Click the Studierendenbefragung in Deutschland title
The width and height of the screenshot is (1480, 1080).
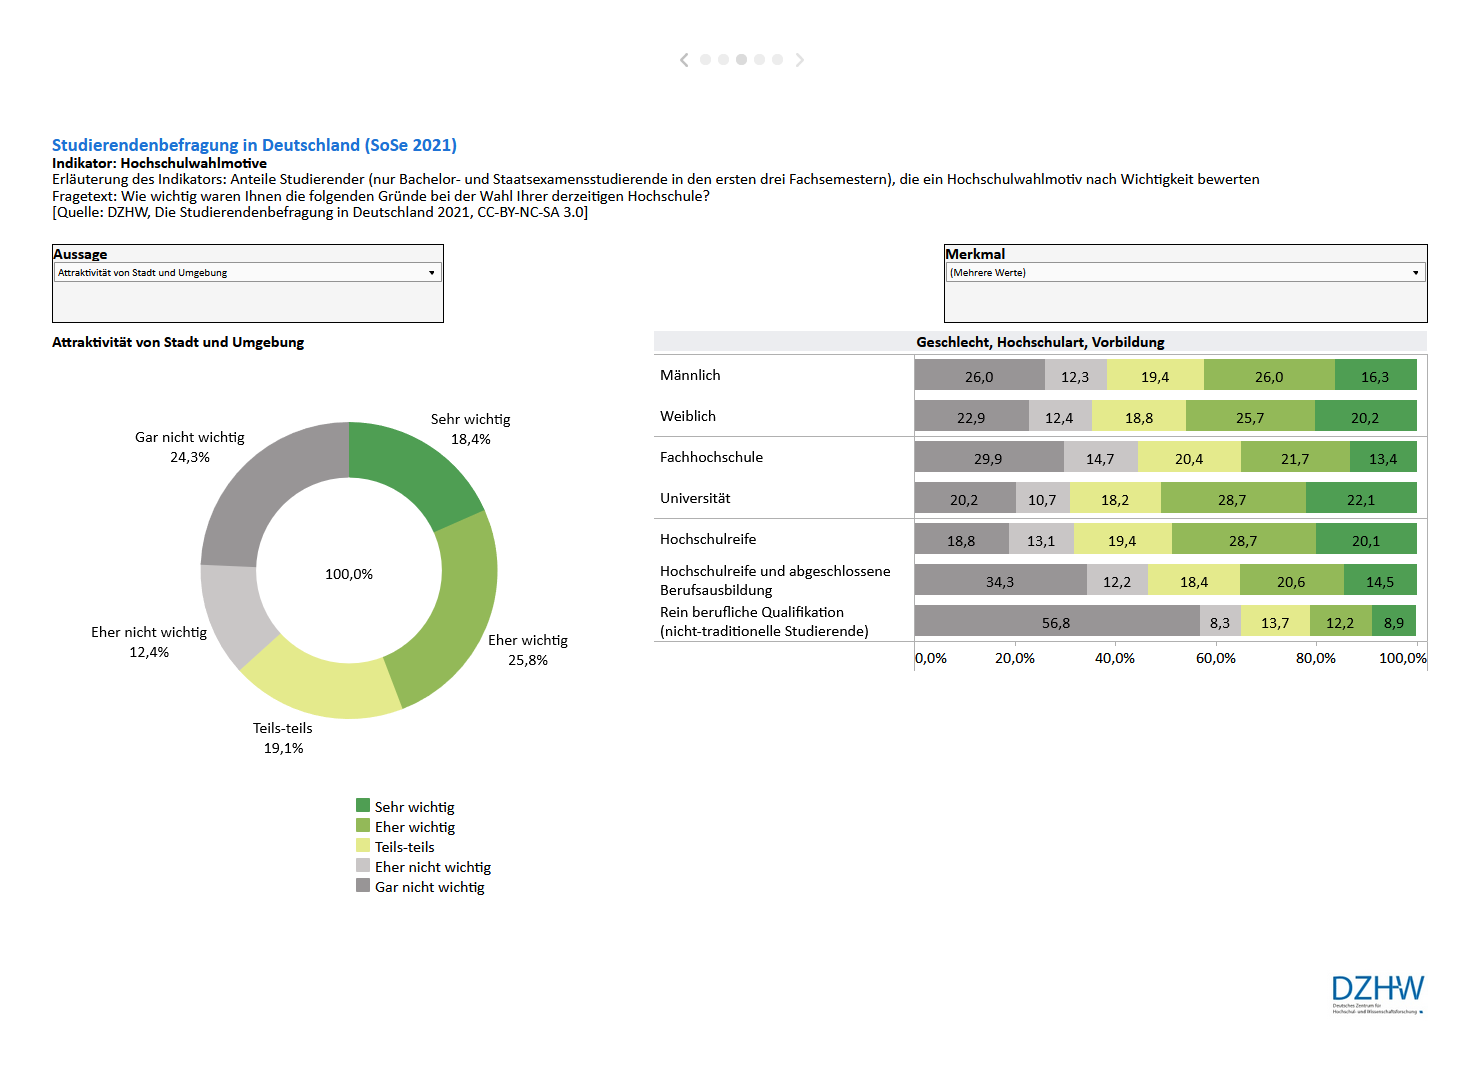point(254,145)
